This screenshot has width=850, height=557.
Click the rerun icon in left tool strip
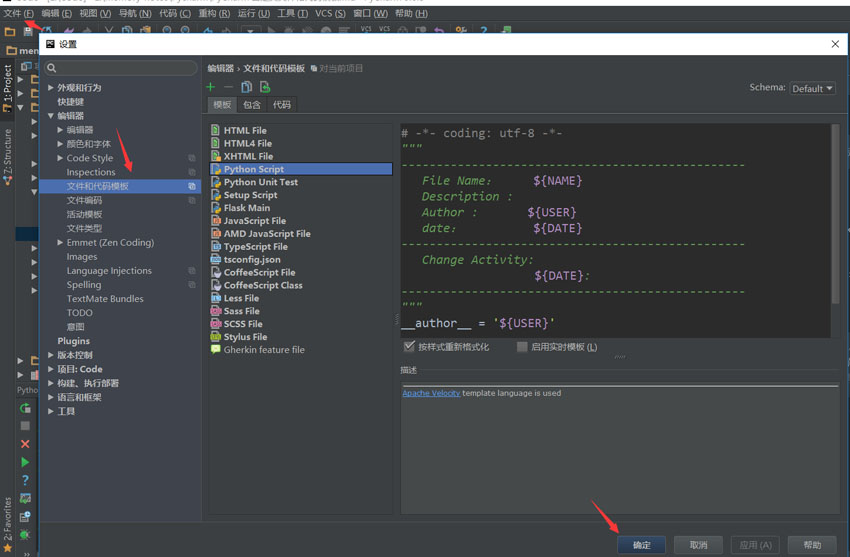click(x=25, y=408)
